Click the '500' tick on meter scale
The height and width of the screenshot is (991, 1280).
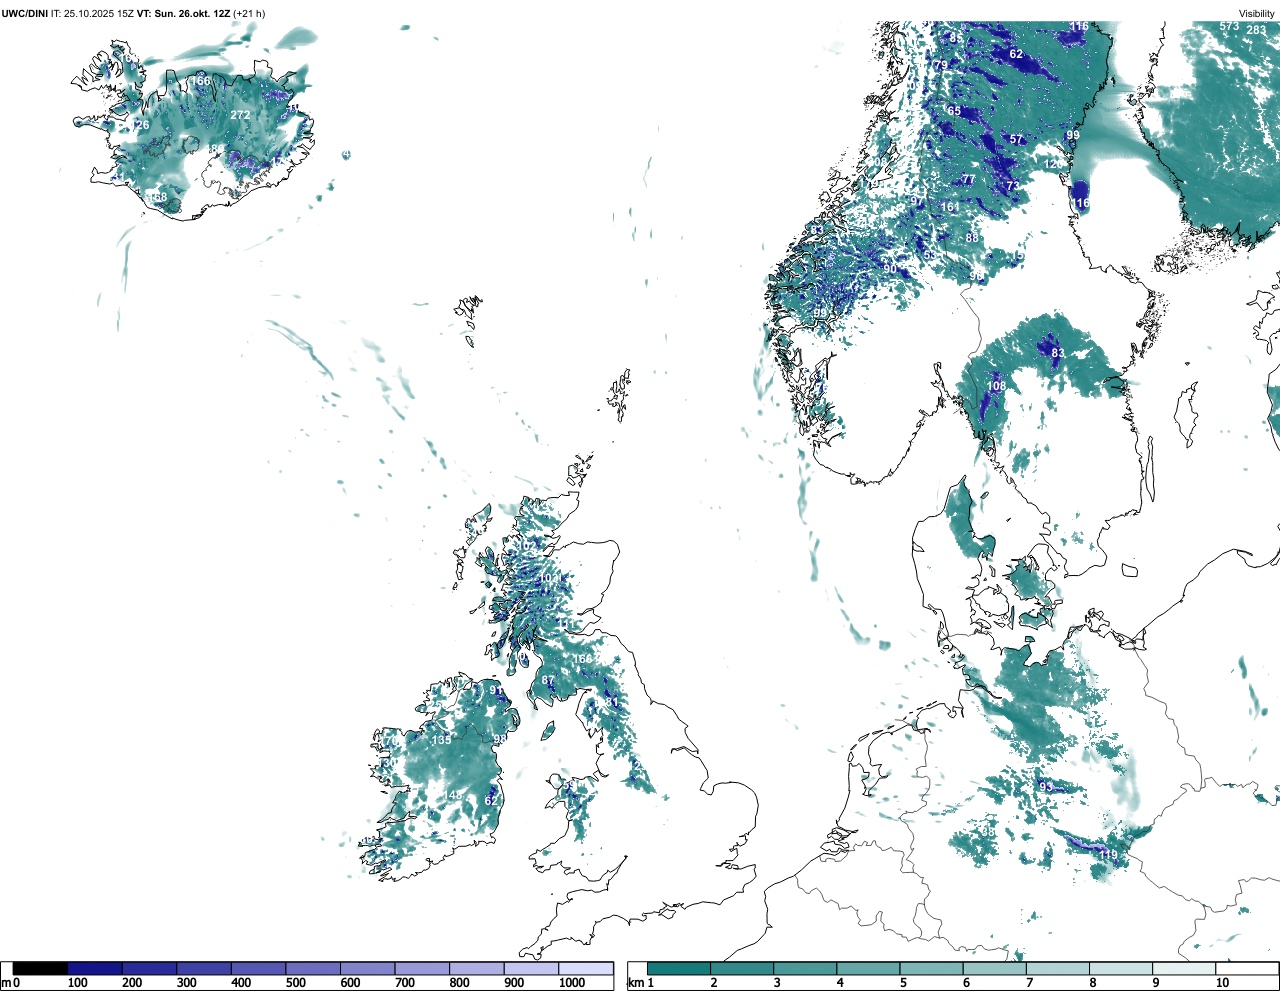[x=295, y=983]
